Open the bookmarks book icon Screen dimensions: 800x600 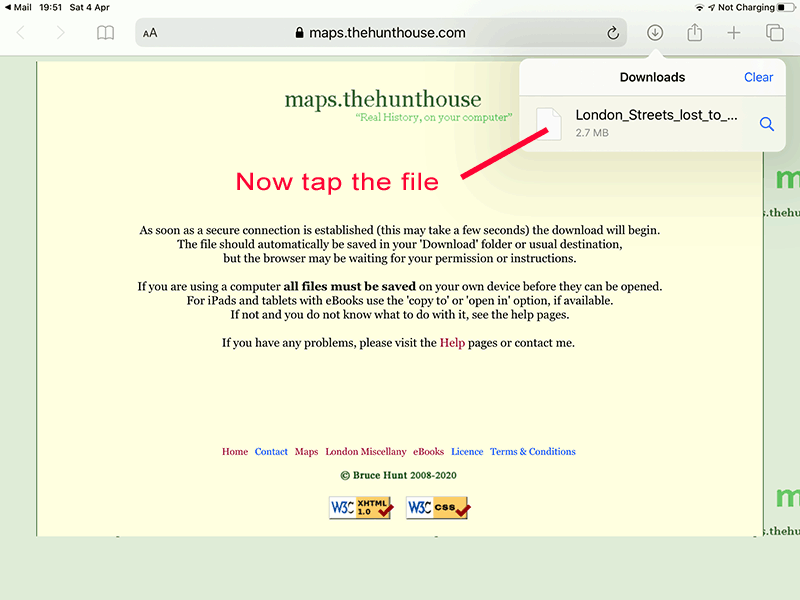pyautogui.click(x=105, y=33)
